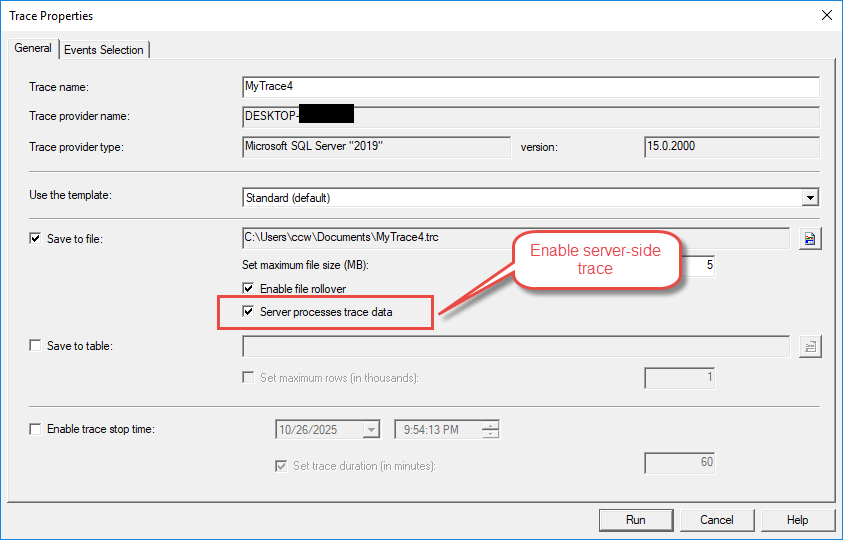Screen dimensions: 843x540
Task: Check Enable trace stop time
Action: click(35, 429)
